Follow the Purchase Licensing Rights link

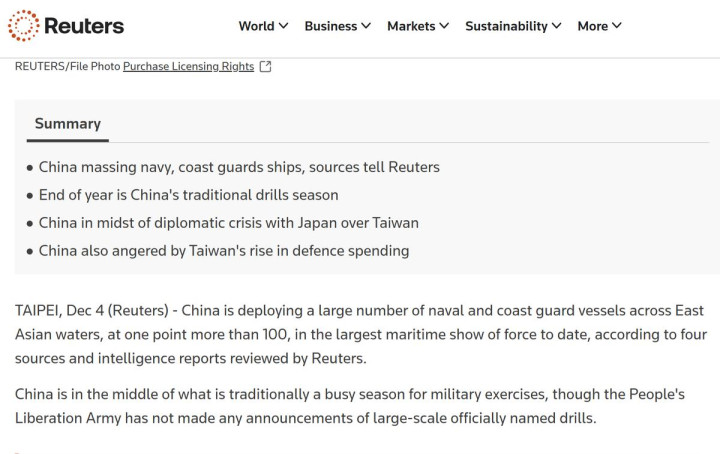pos(188,67)
